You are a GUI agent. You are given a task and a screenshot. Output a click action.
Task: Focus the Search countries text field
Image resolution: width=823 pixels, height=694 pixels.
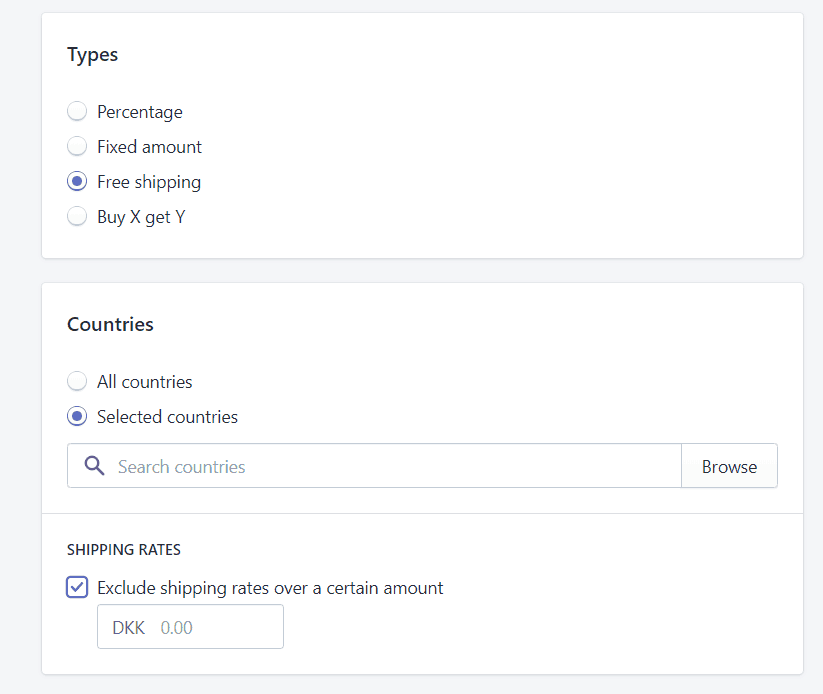coord(374,466)
